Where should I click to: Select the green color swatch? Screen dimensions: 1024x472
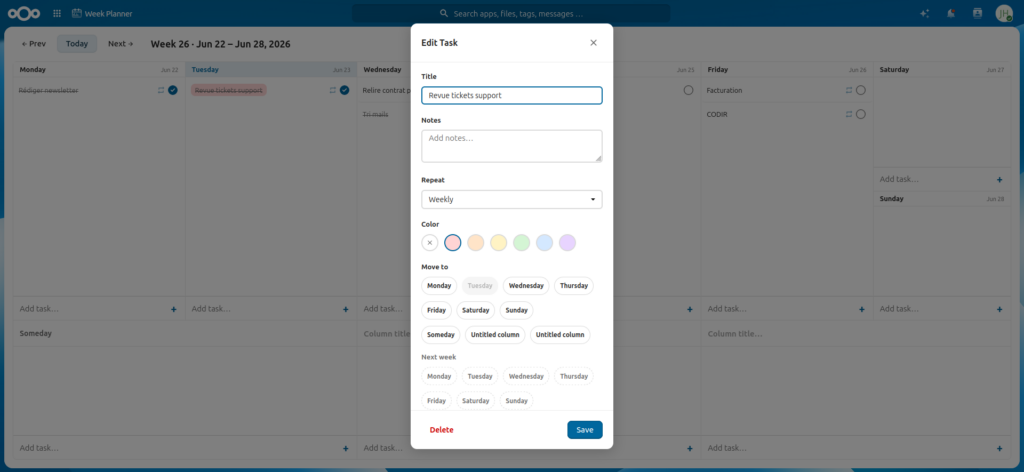tap(521, 243)
